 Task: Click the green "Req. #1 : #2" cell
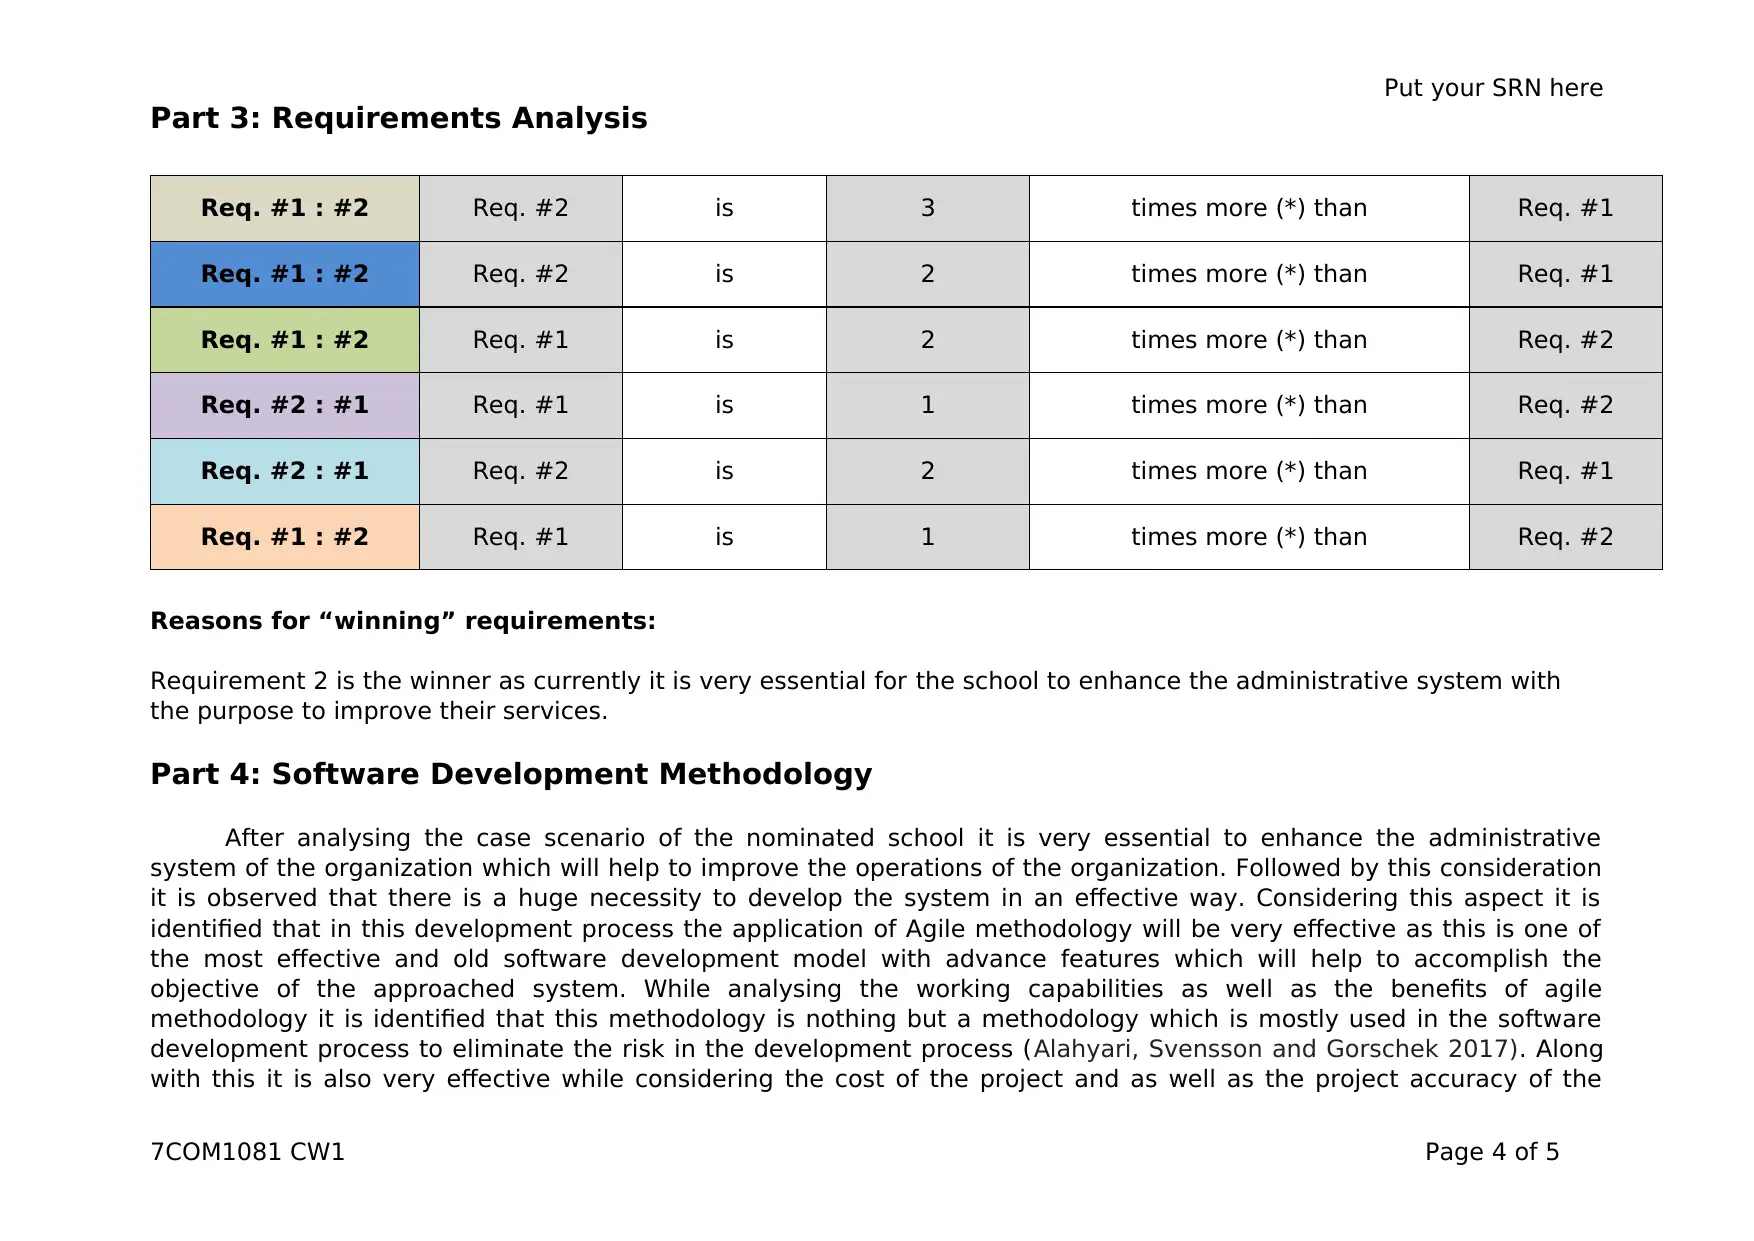point(285,340)
